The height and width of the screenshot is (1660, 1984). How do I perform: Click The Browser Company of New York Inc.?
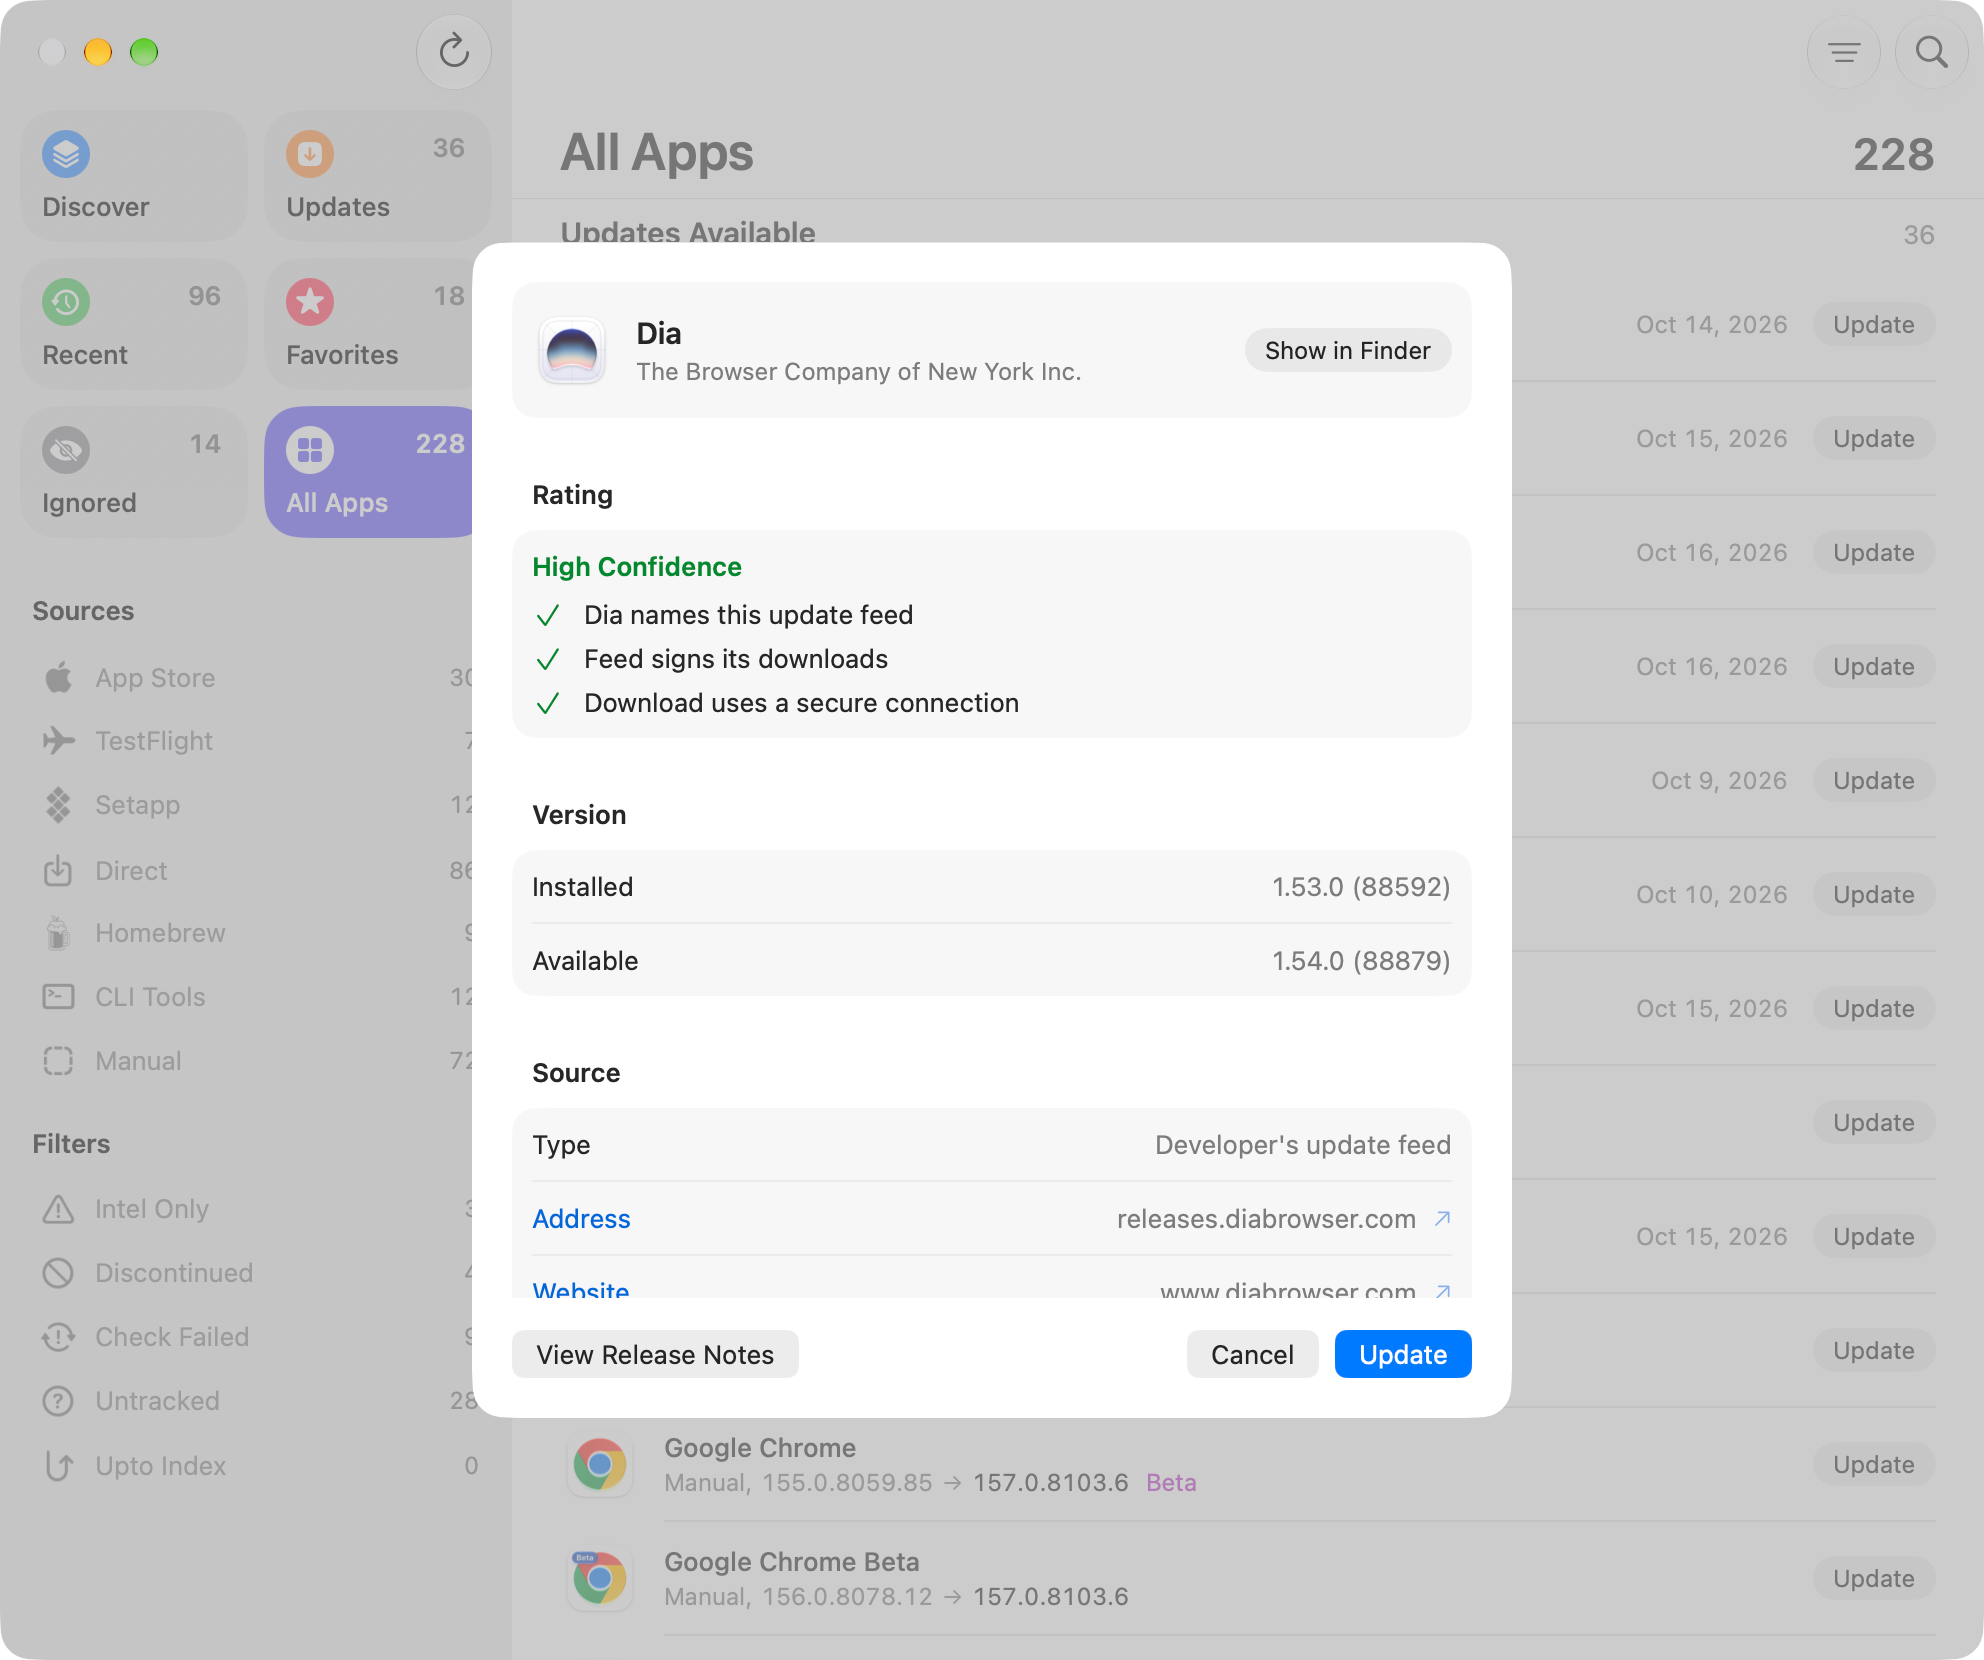tap(859, 372)
